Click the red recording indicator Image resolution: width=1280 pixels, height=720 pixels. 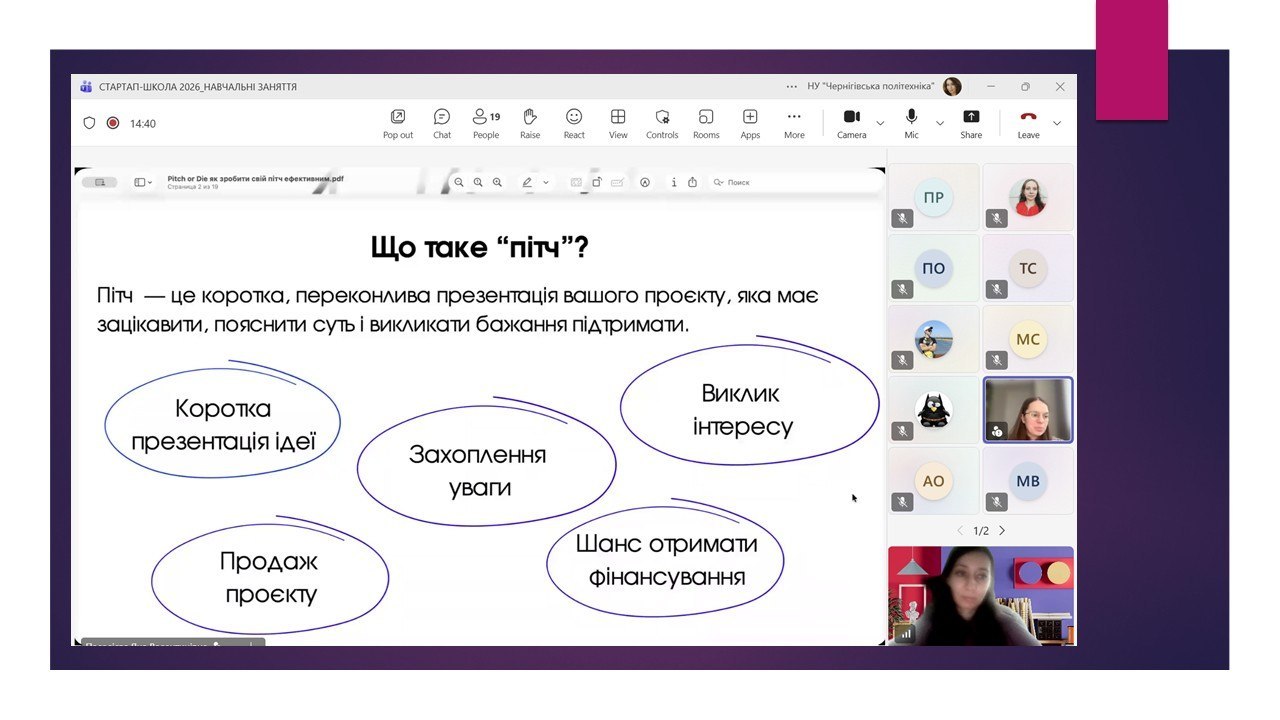click(x=113, y=123)
